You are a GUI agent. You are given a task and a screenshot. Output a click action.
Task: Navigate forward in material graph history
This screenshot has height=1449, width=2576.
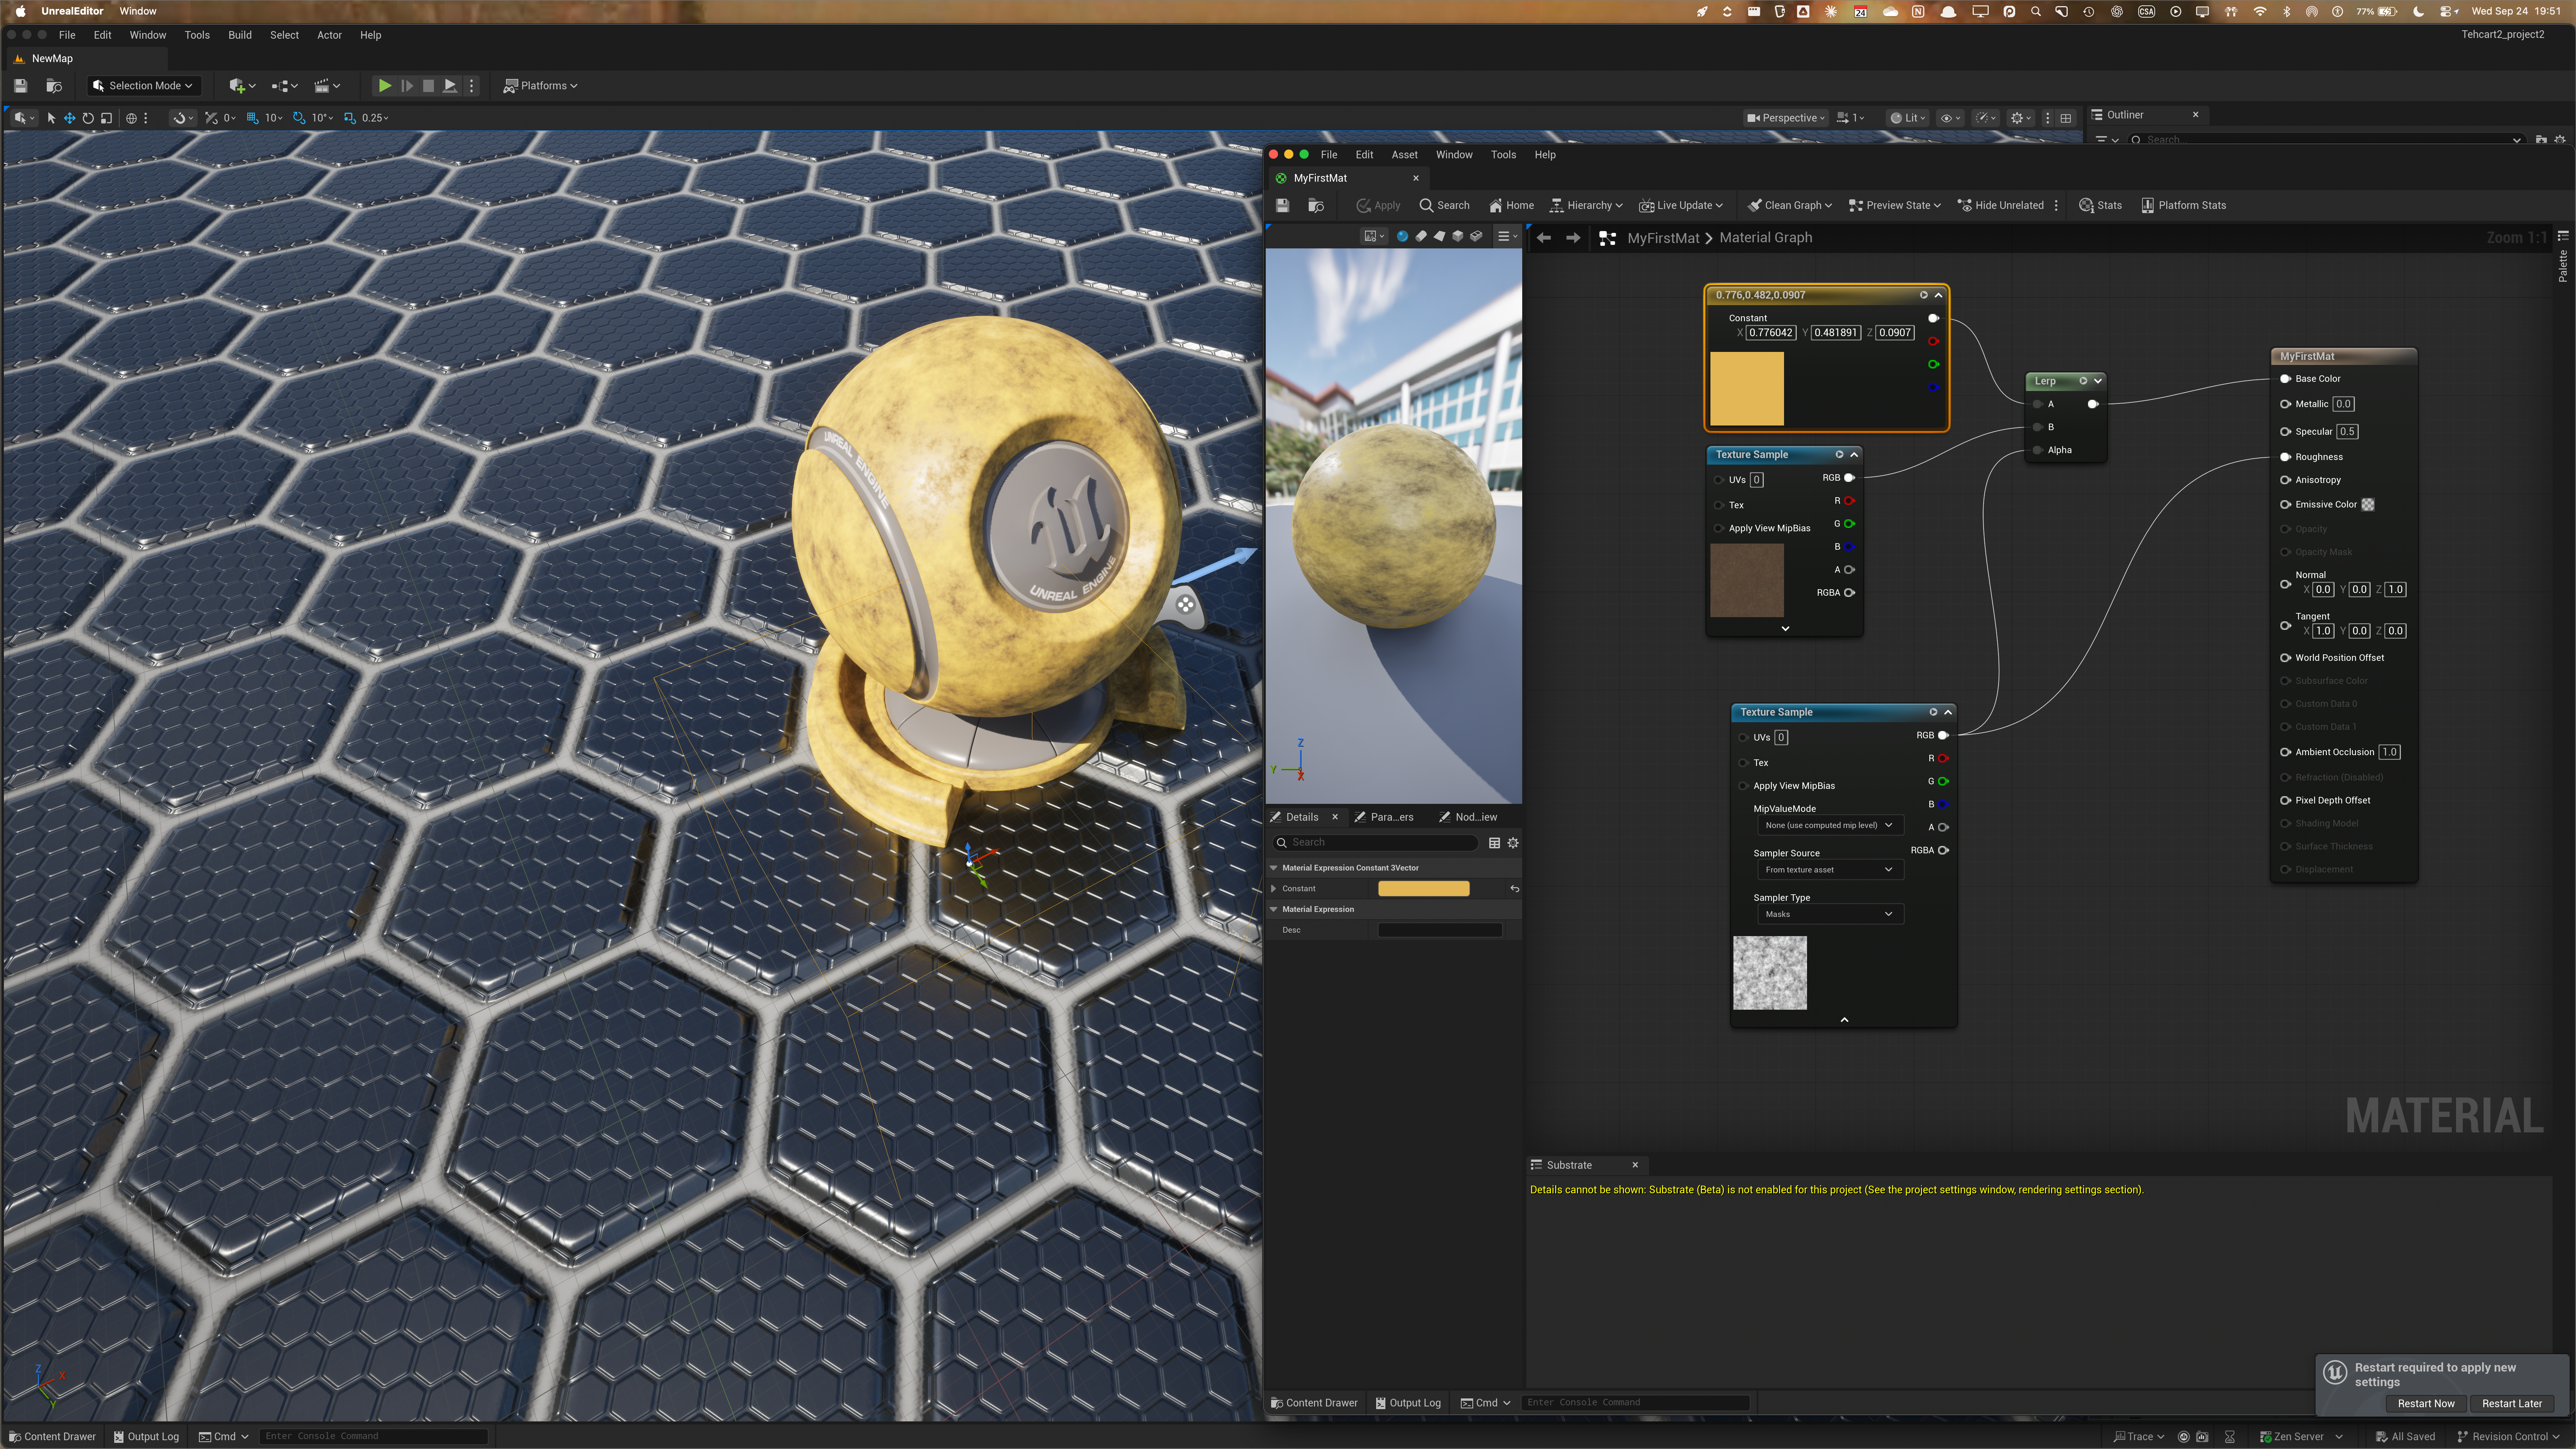(x=1573, y=238)
